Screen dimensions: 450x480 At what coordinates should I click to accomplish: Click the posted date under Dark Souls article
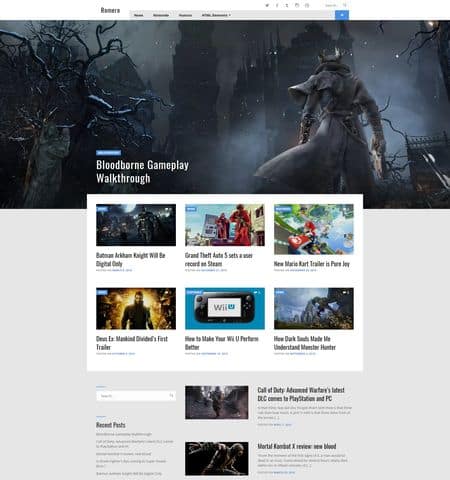[303, 354]
